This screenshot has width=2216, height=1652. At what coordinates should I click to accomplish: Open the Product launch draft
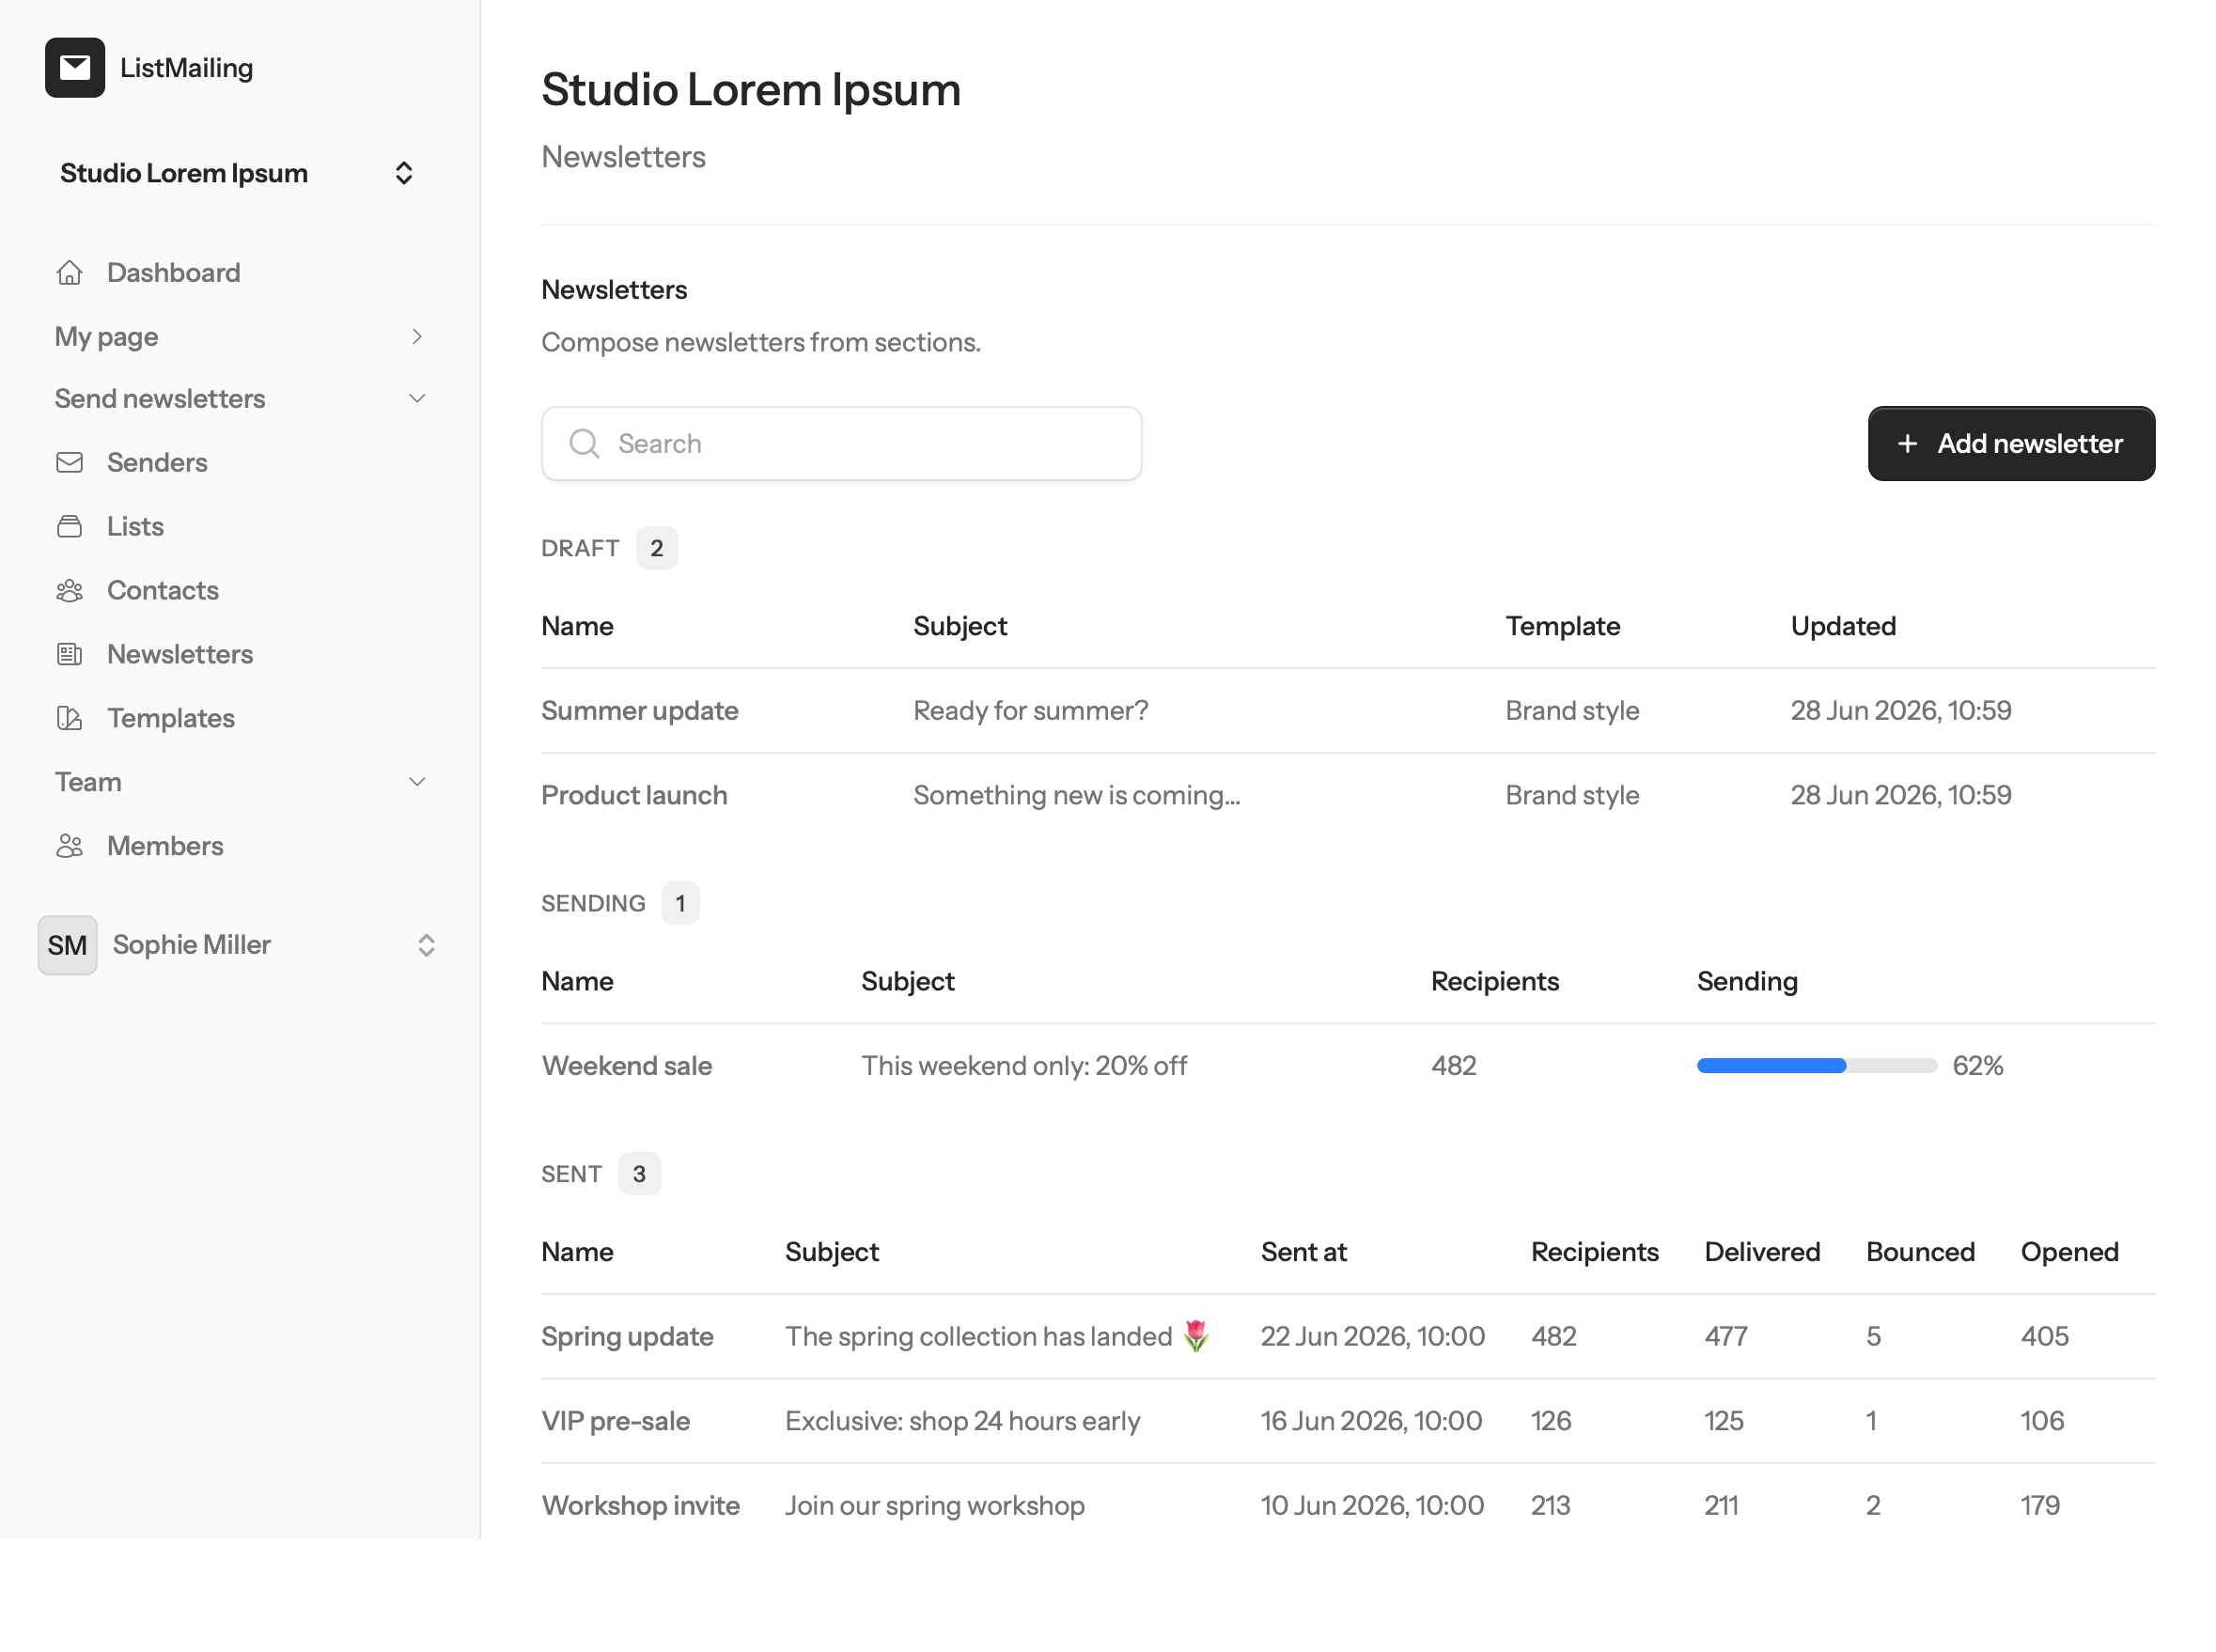point(634,796)
